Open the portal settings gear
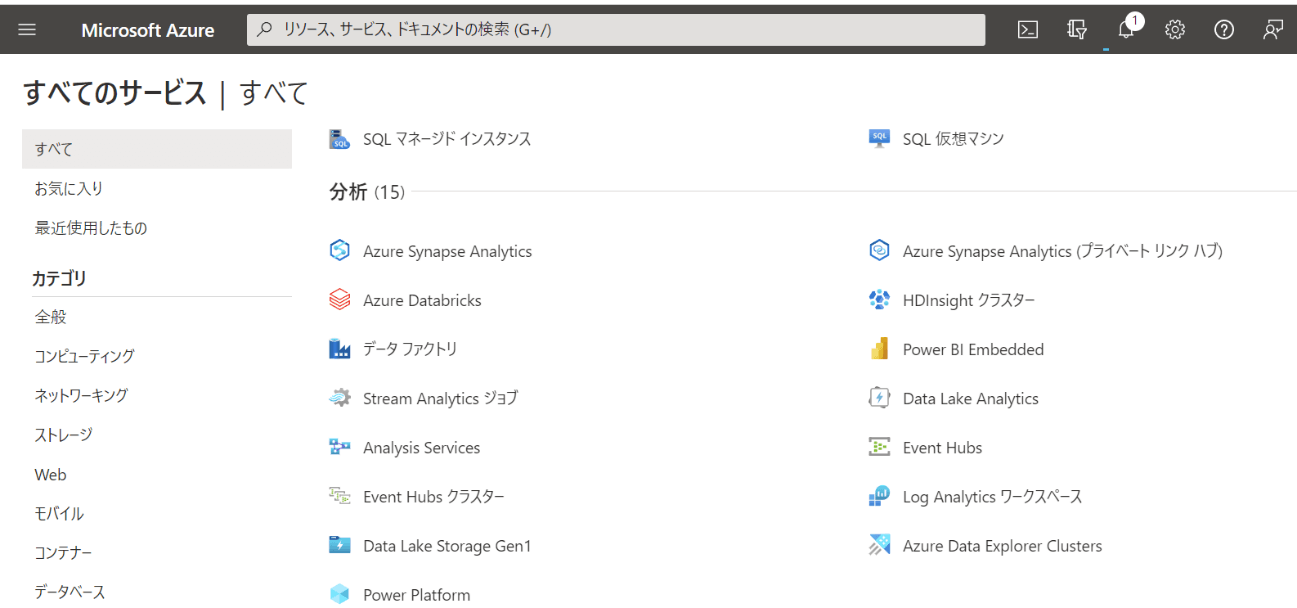The image size is (1297, 608). 1175,30
